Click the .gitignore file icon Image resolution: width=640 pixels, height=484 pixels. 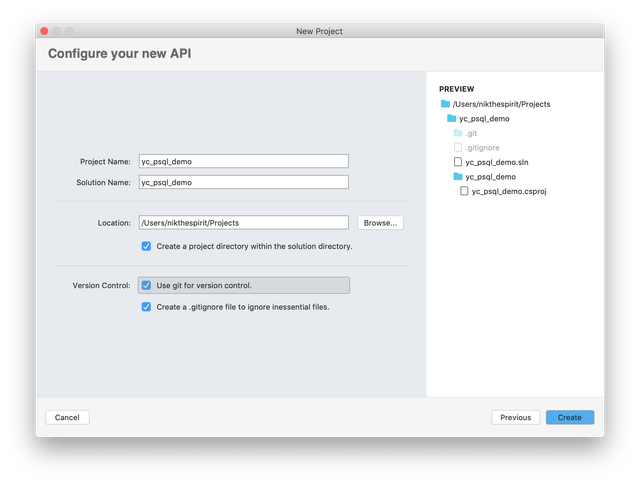tap(458, 147)
